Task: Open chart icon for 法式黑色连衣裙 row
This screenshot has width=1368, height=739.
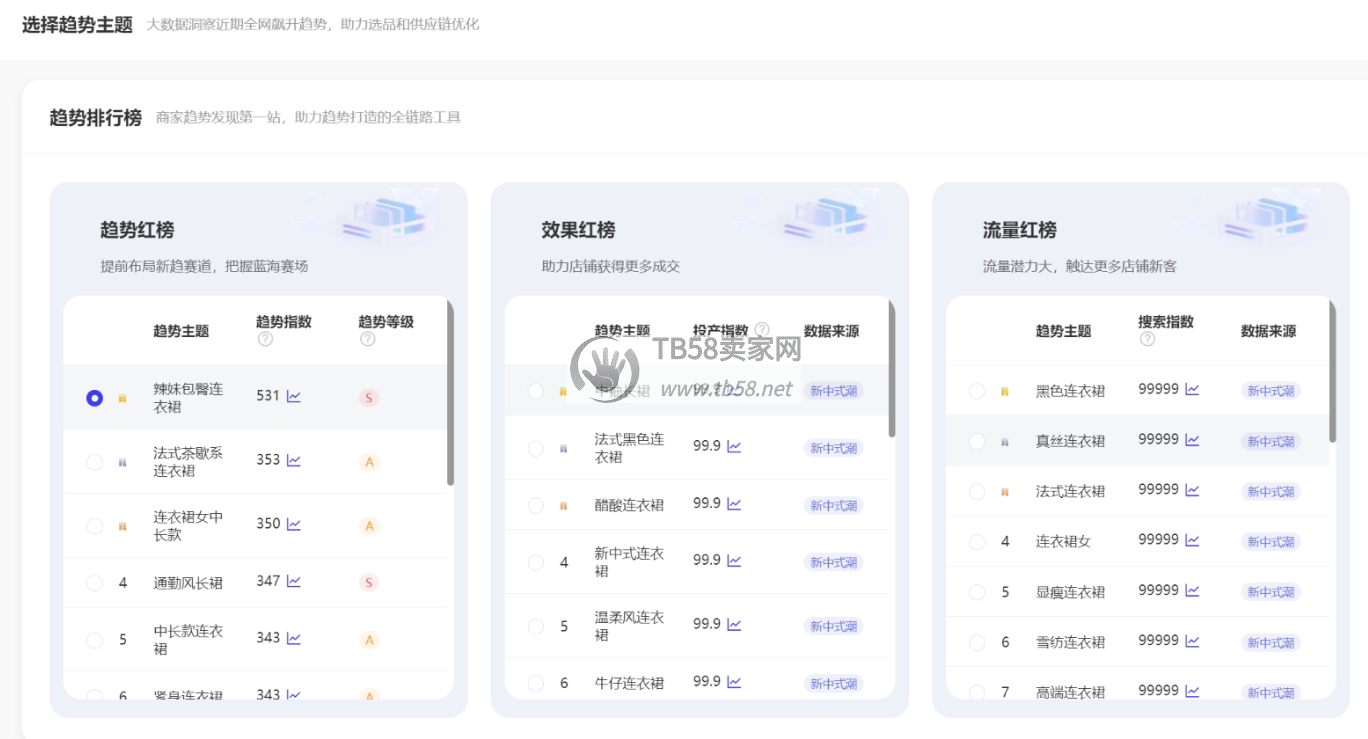Action: click(x=734, y=446)
